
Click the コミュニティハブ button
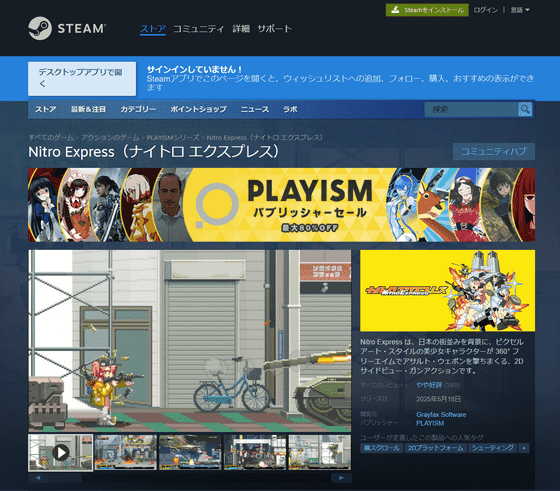(x=494, y=151)
